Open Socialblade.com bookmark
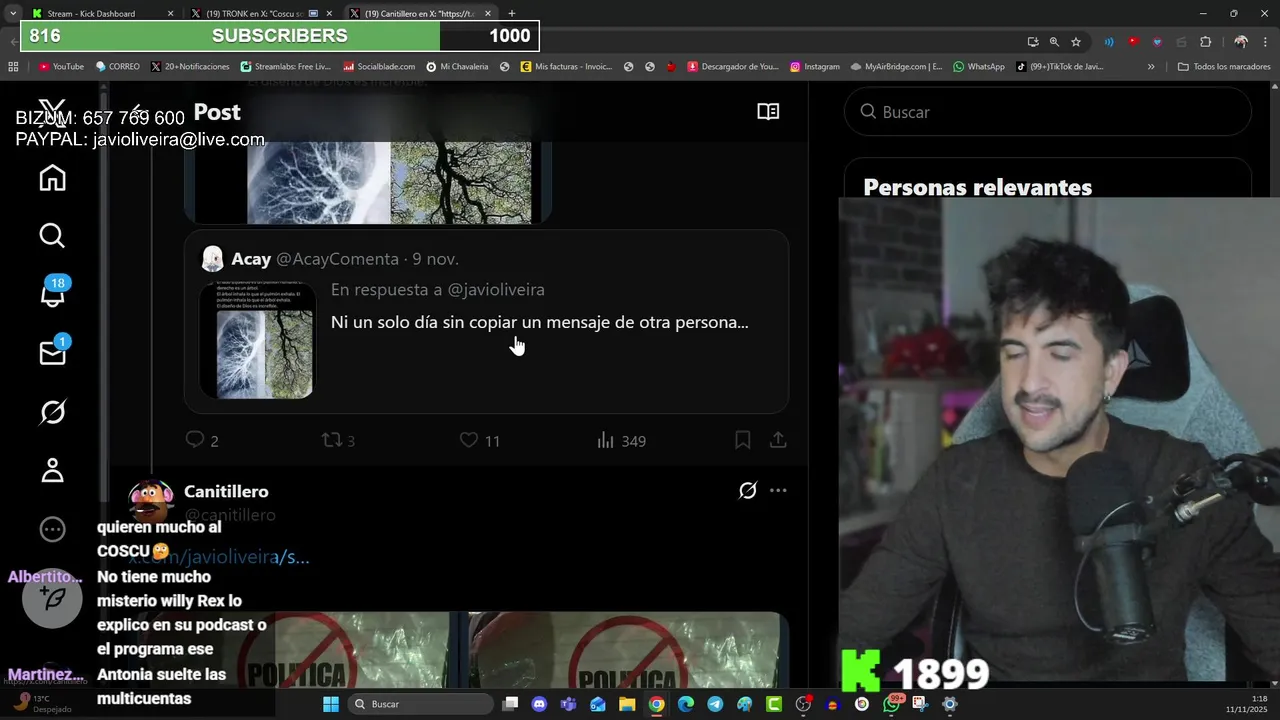Screen dimensions: 1280x720 point(379,67)
